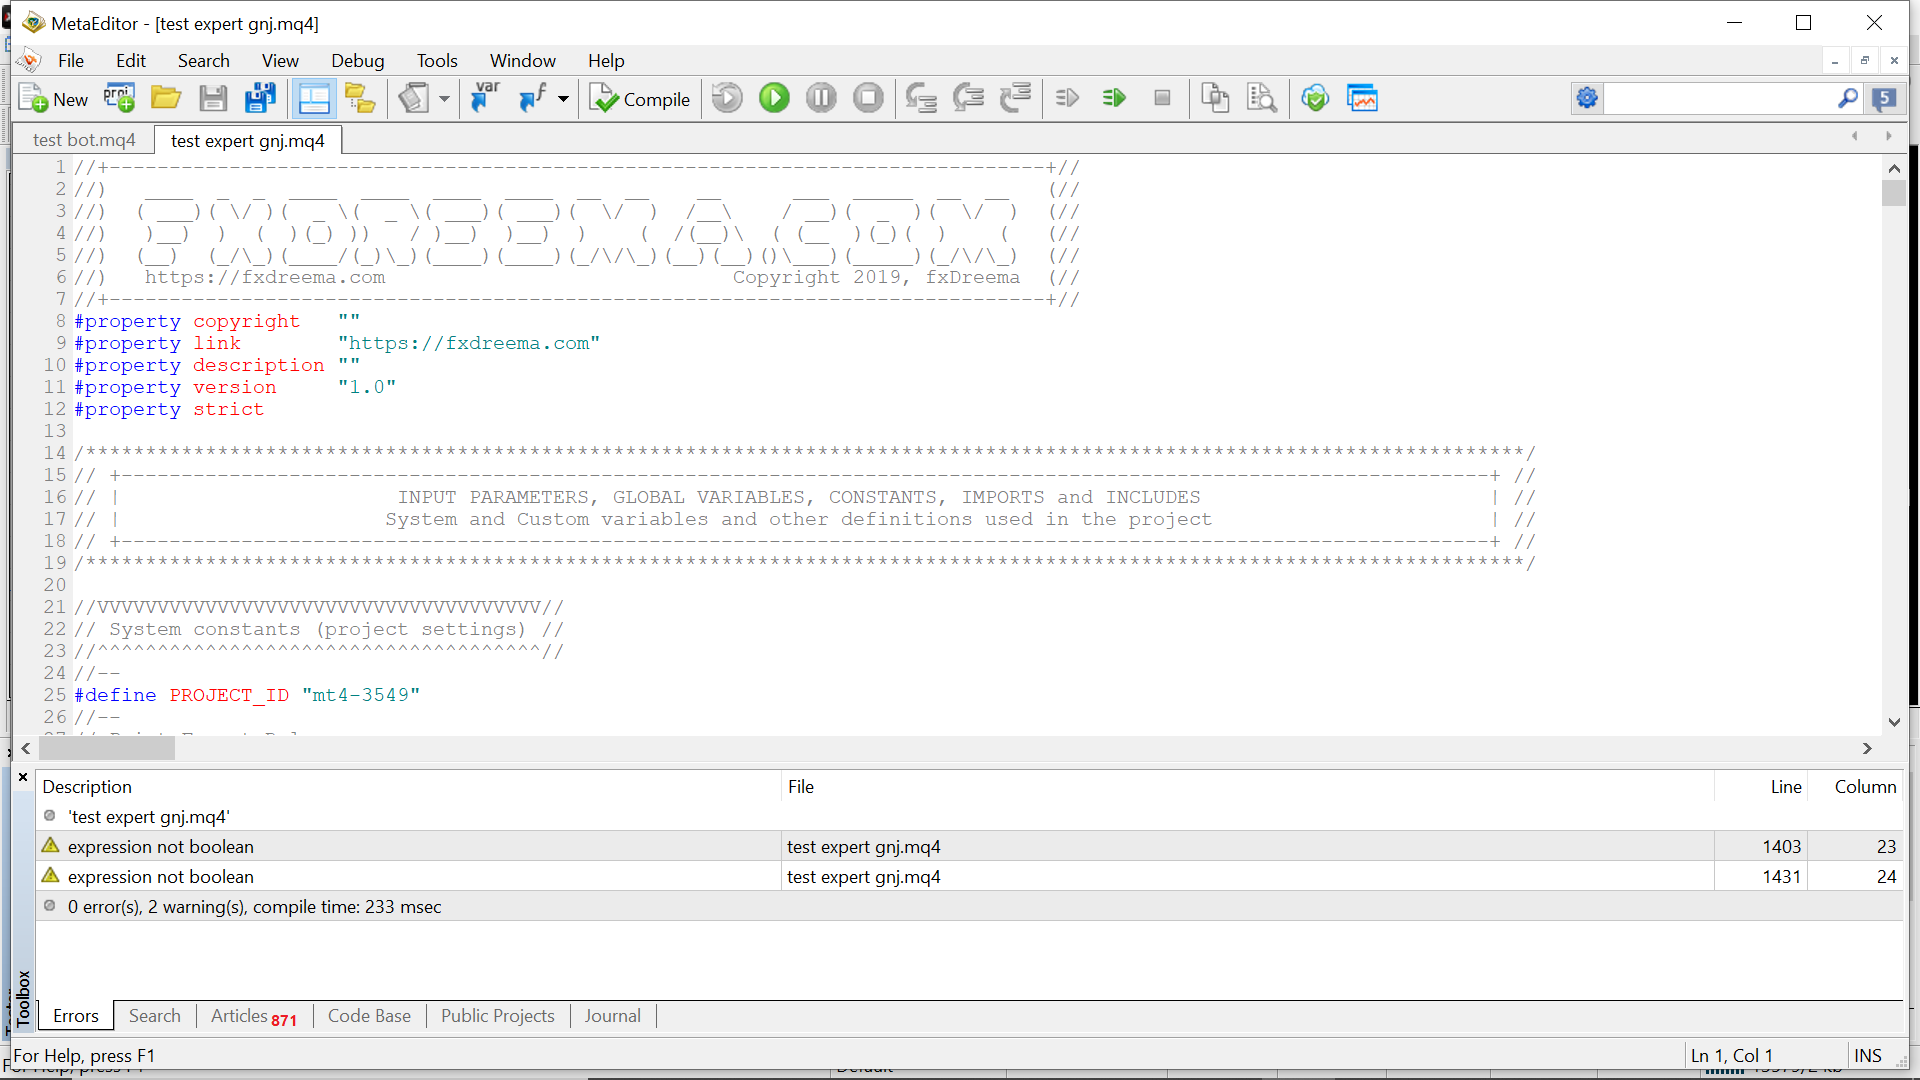Start debugging with green play button
The height and width of the screenshot is (1080, 1920).
tap(774, 98)
